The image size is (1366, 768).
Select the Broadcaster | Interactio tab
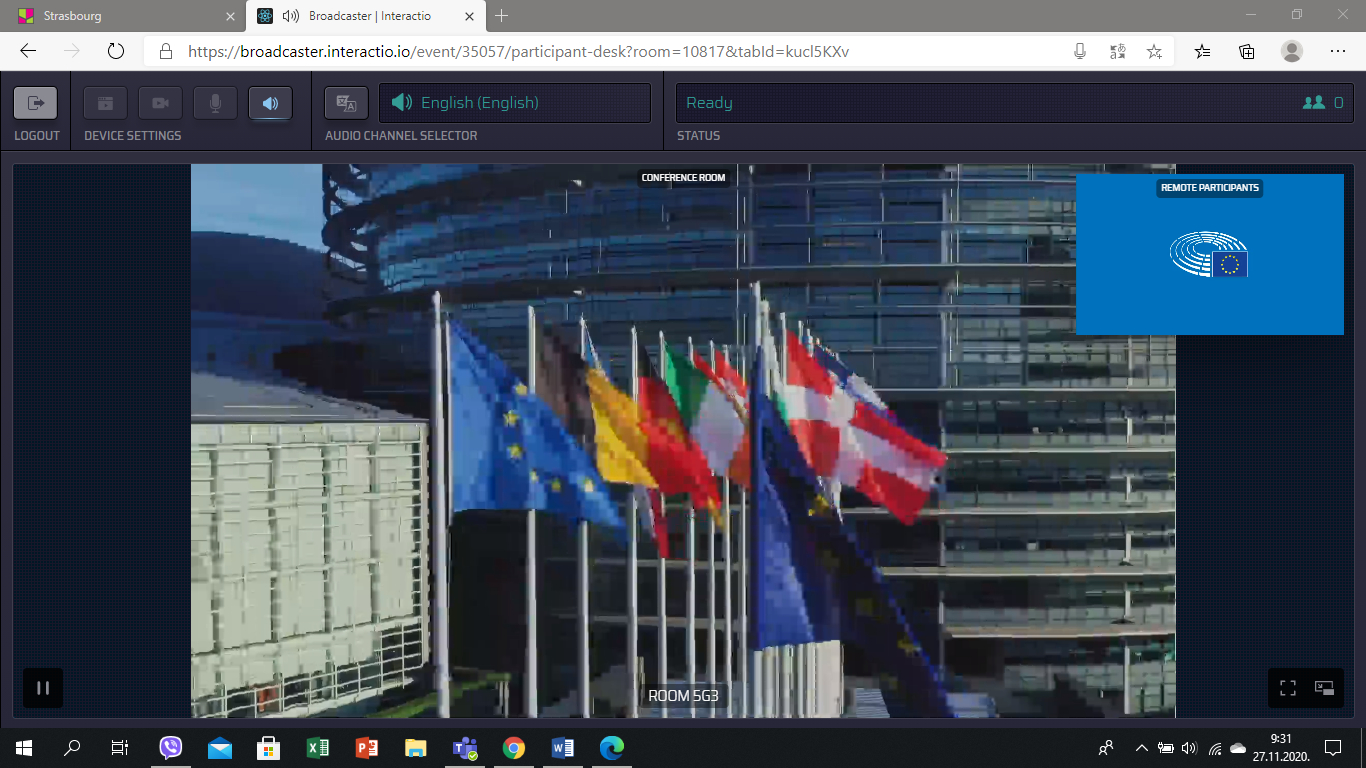click(367, 16)
